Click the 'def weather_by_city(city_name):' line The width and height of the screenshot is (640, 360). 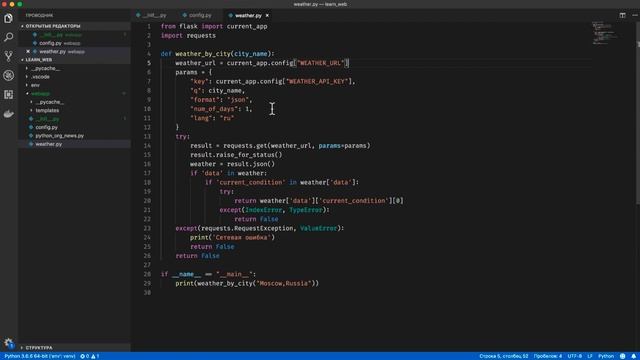[x=218, y=54]
